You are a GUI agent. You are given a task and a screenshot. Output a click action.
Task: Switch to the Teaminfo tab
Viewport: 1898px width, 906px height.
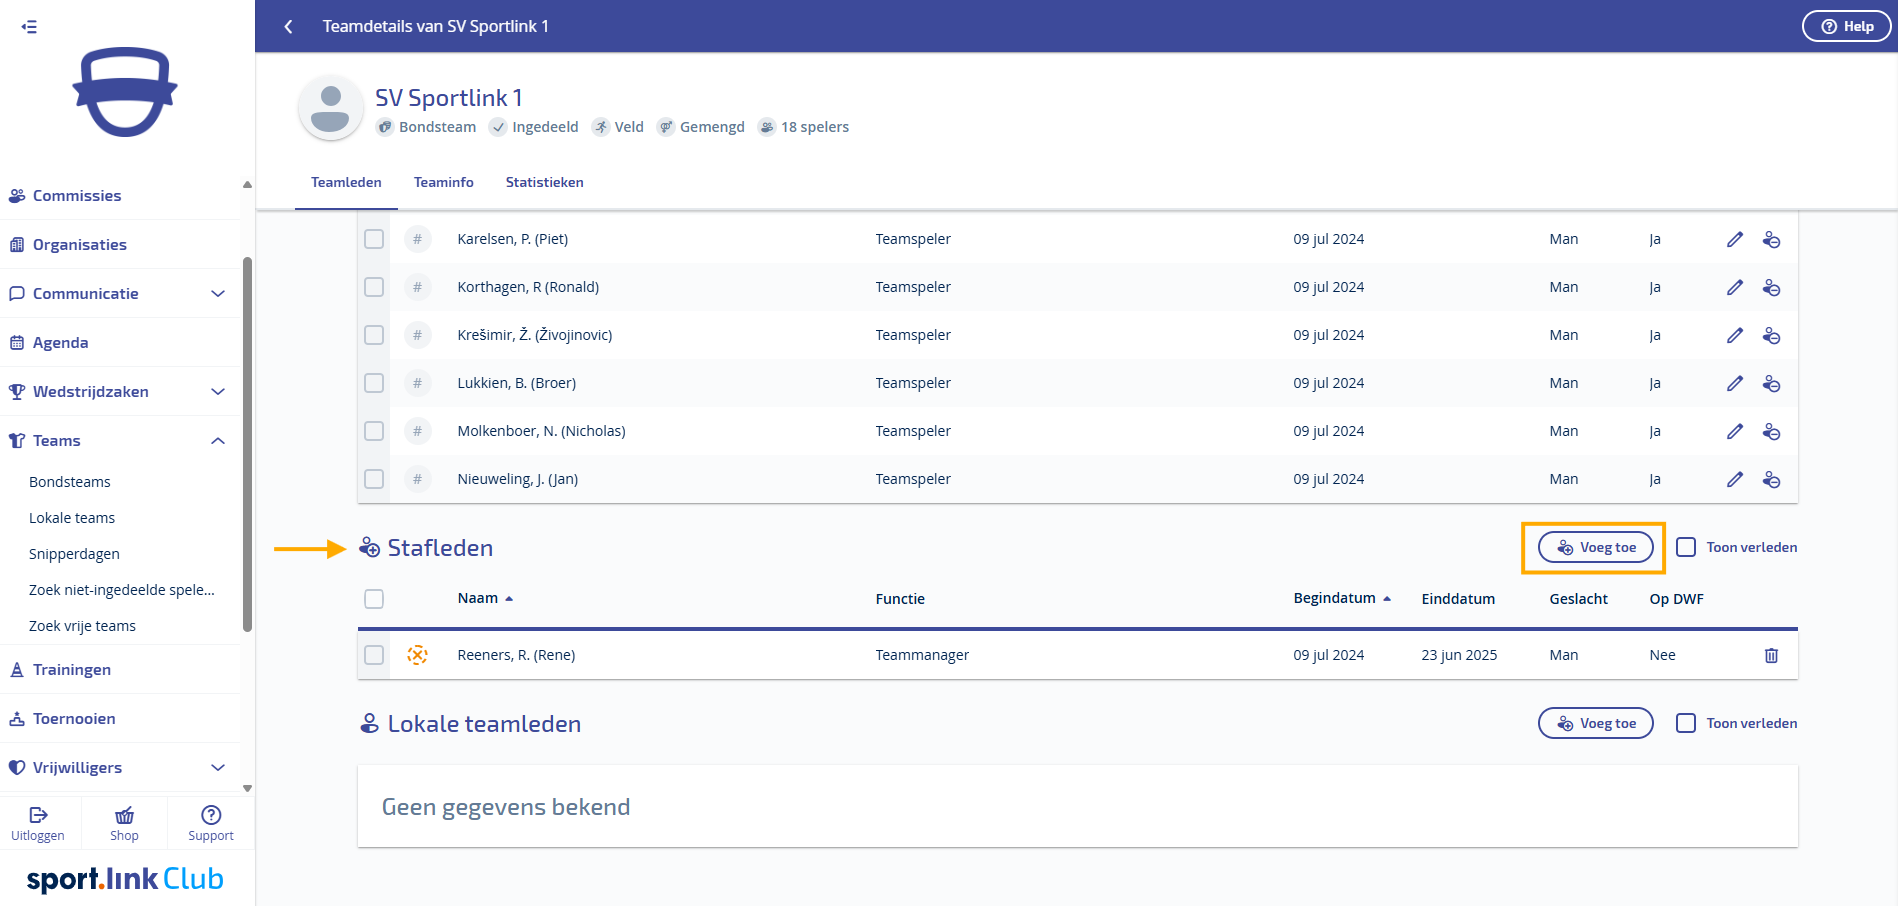(x=444, y=182)
